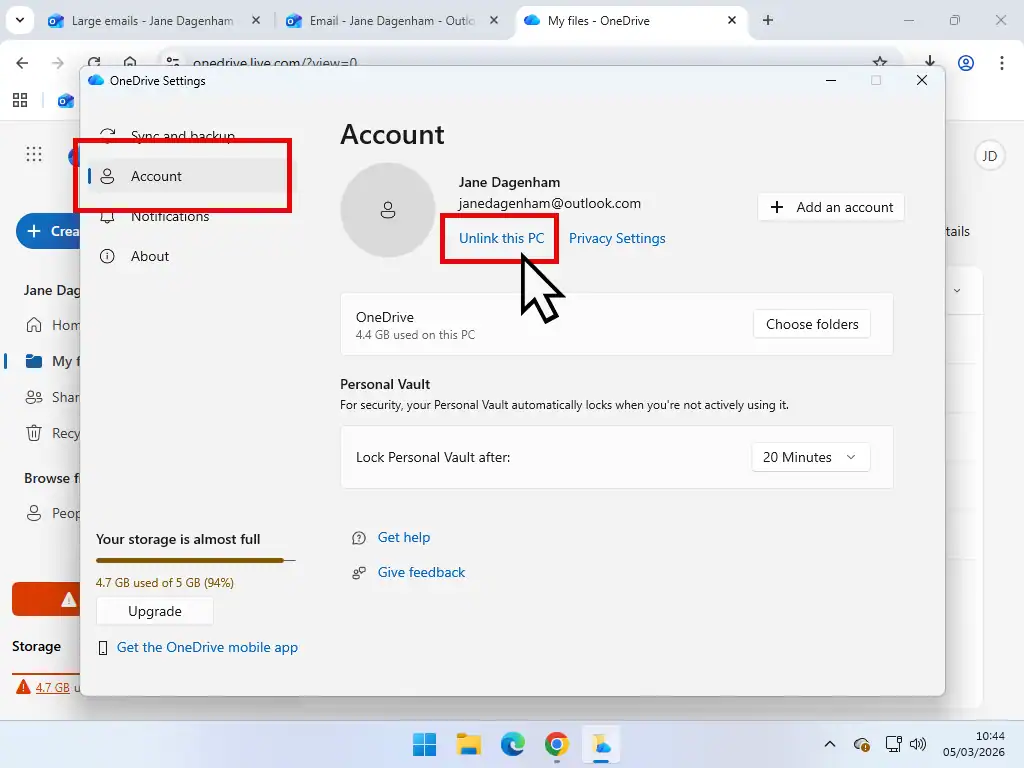This screenshot has width=1024, height=768.
Task: Open Sync and backup settings
Action: (x=182, y=136)
